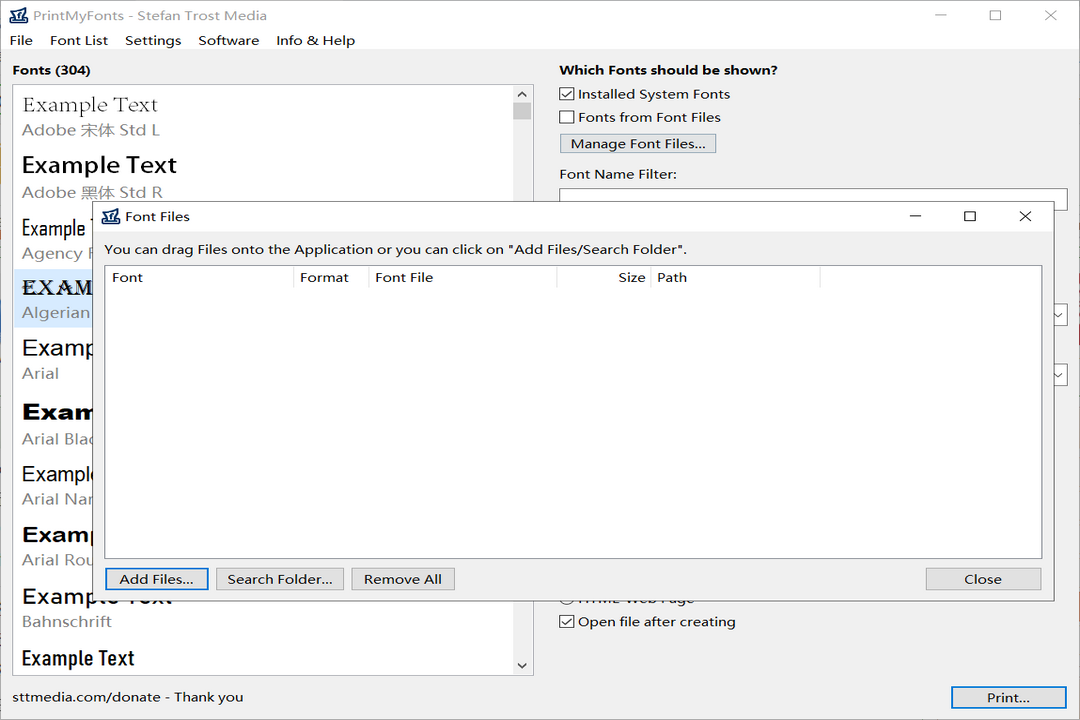Click scroll down arrow of fonts list
Viewport: 1080px width, 720px height.
pos(522,665)
